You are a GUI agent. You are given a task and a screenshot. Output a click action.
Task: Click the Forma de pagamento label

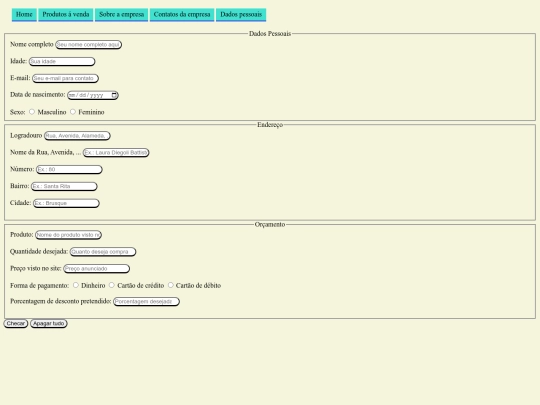[40, 285]
